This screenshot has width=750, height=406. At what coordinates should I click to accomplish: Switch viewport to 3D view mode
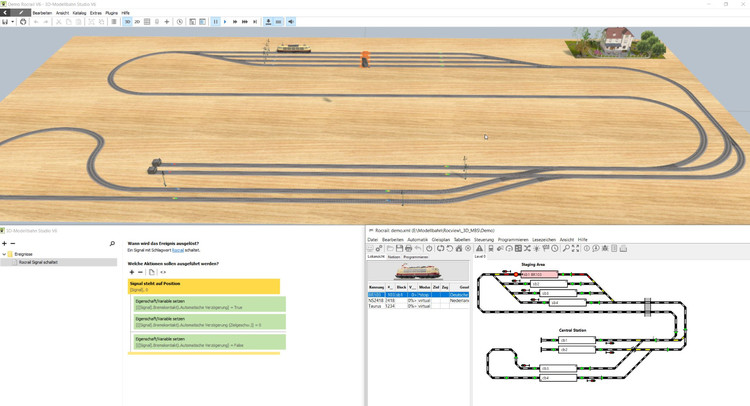click(128, 21)
